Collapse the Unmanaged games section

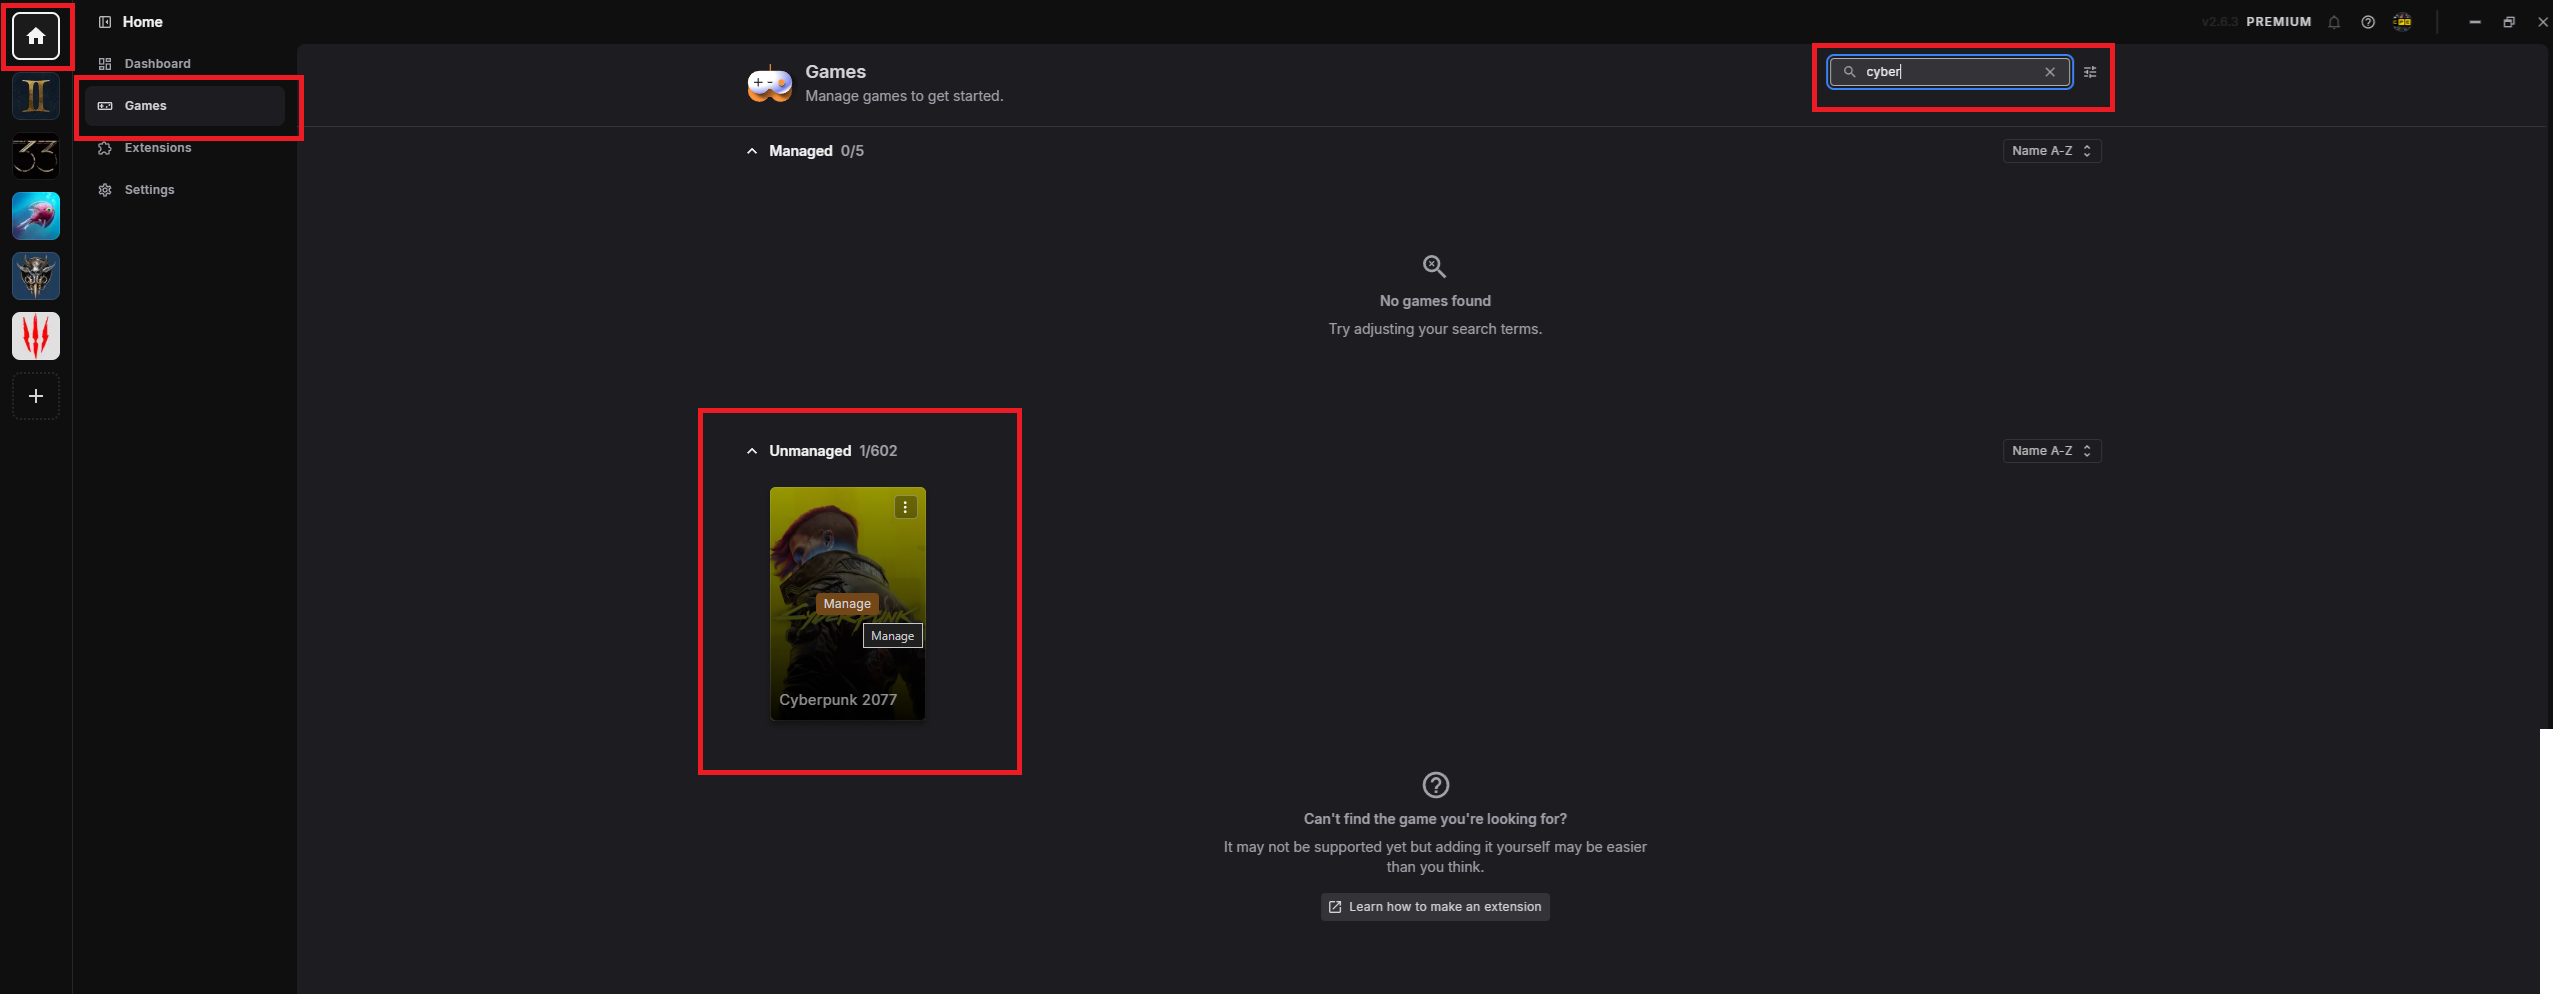point(752,451)
